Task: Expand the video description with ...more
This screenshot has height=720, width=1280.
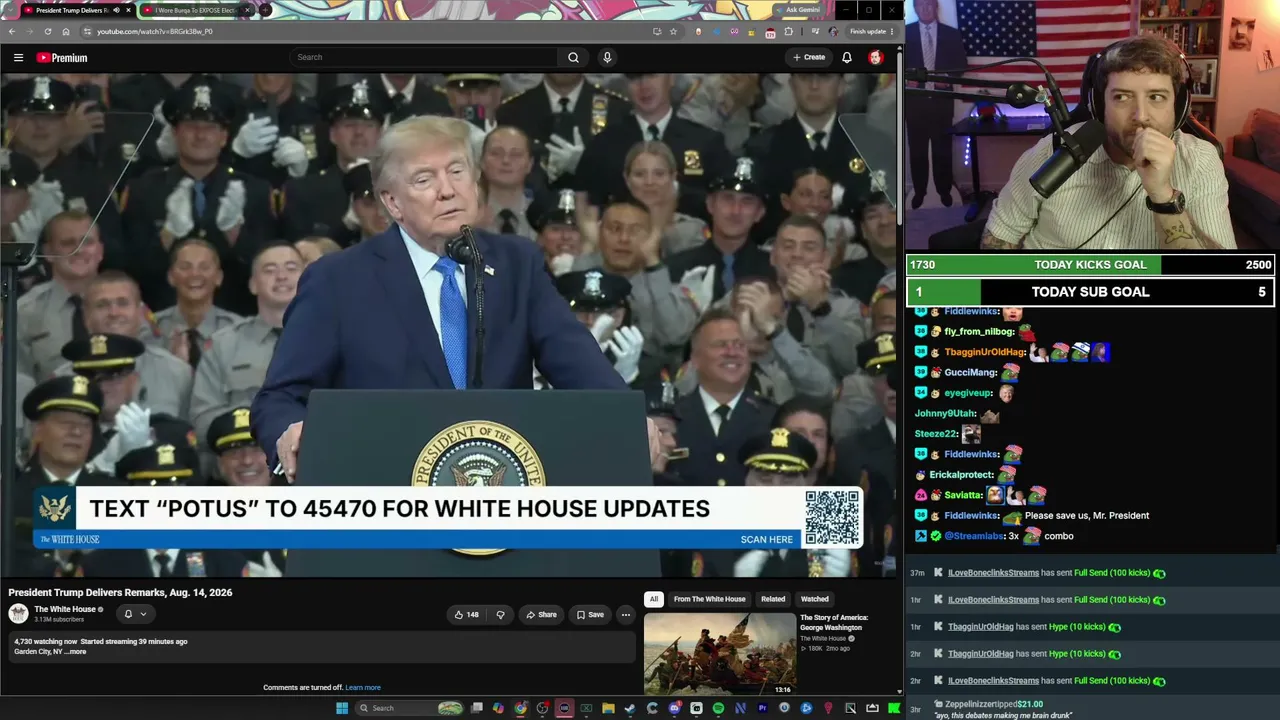Action: click(76, 652)
